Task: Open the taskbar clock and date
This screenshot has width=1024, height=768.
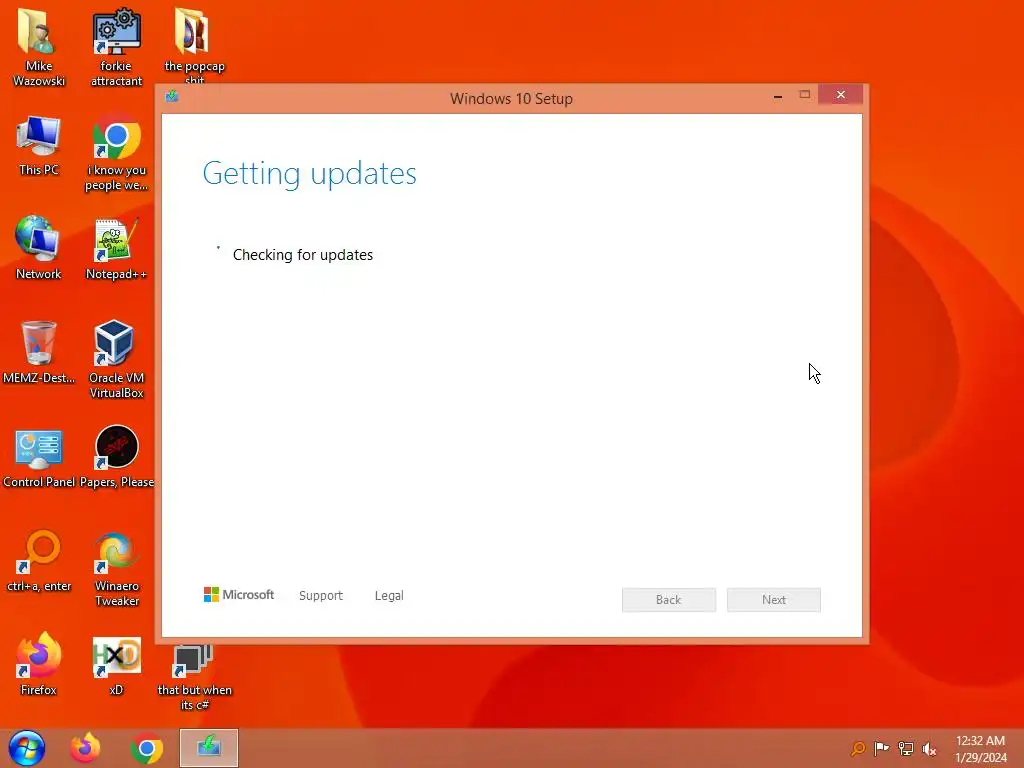Action: (980, 749)
